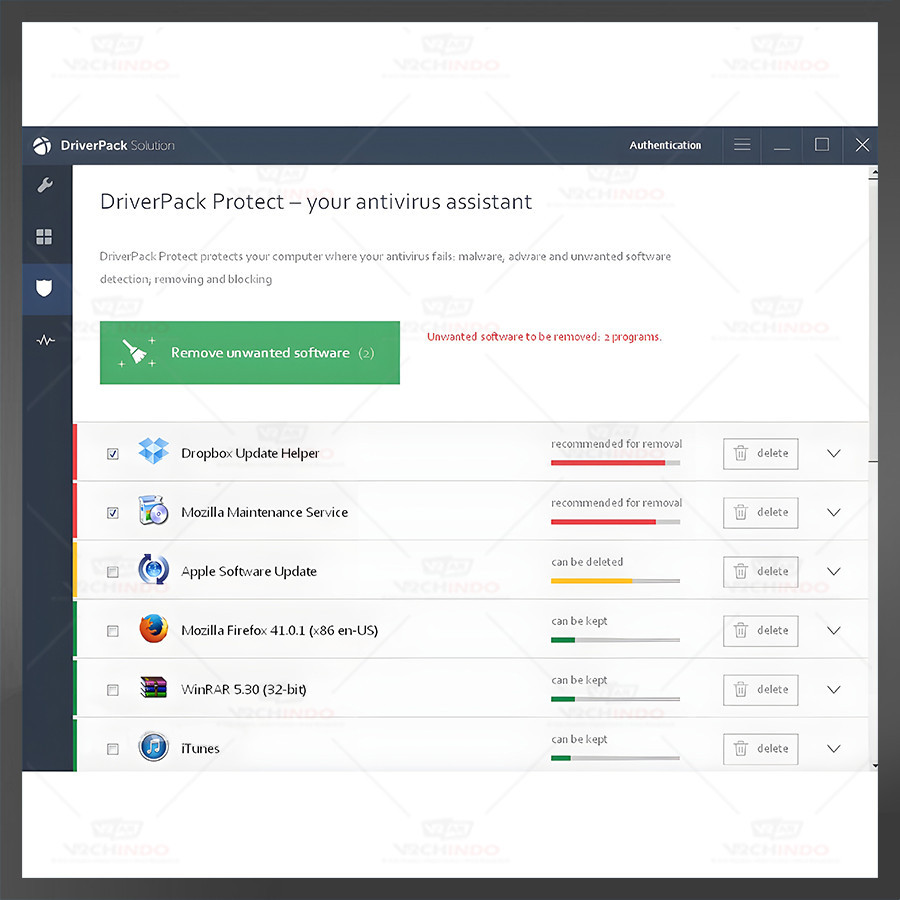Maximize the DriverPack window
900x900 pixels.
[x=822, y=145]
